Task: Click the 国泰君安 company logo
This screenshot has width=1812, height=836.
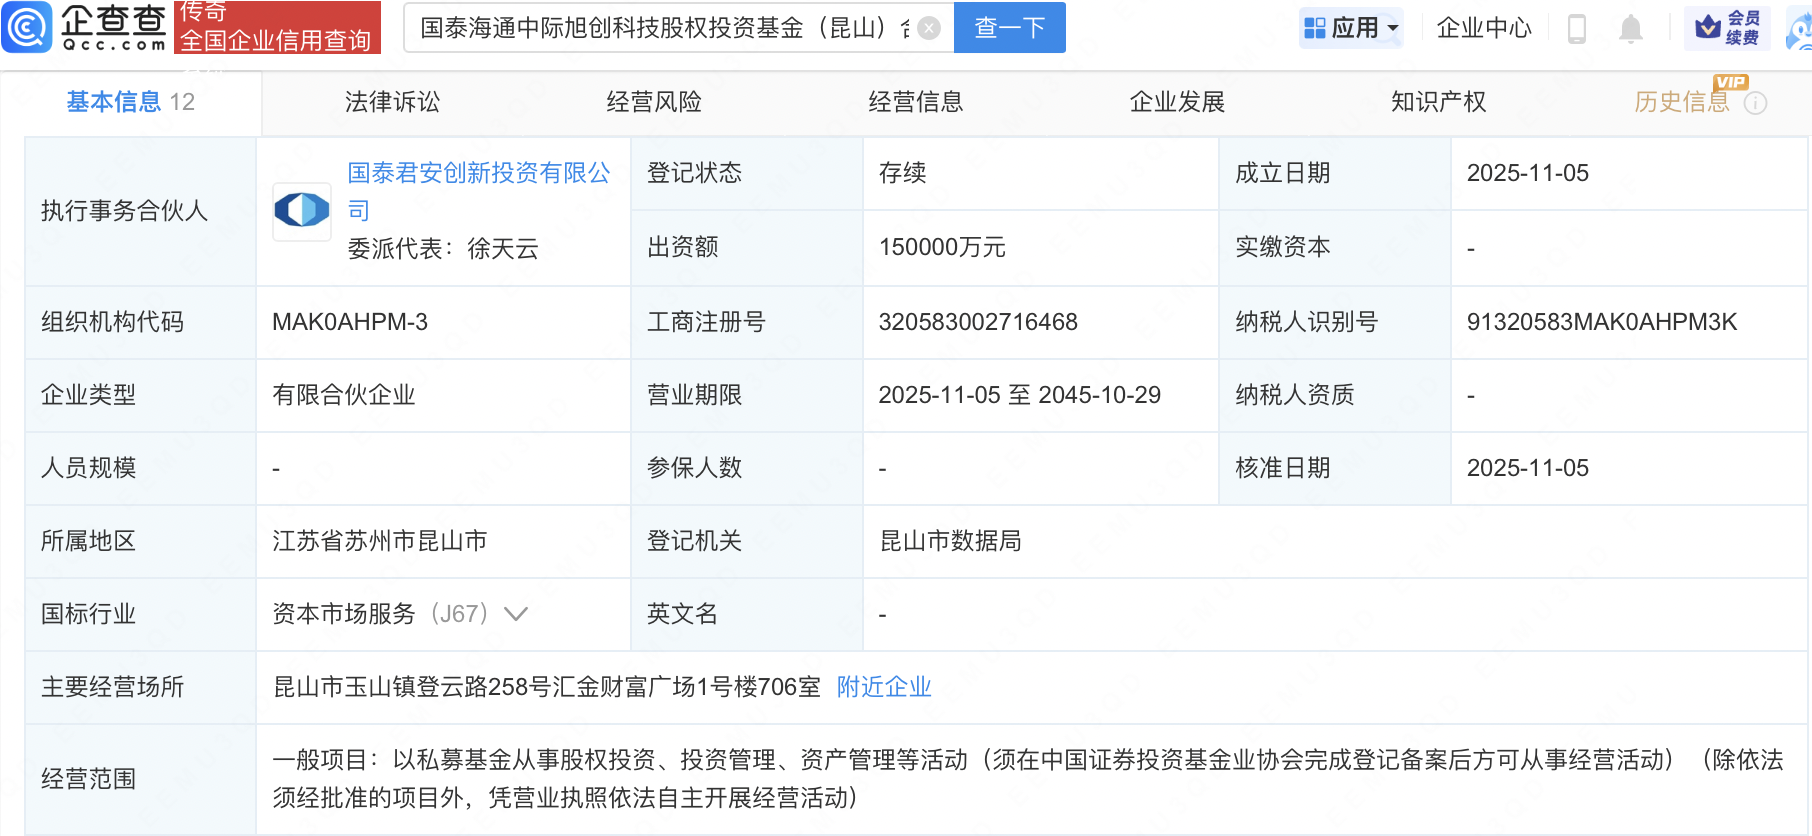Action: pyautogui.click(x=302, y=210)
